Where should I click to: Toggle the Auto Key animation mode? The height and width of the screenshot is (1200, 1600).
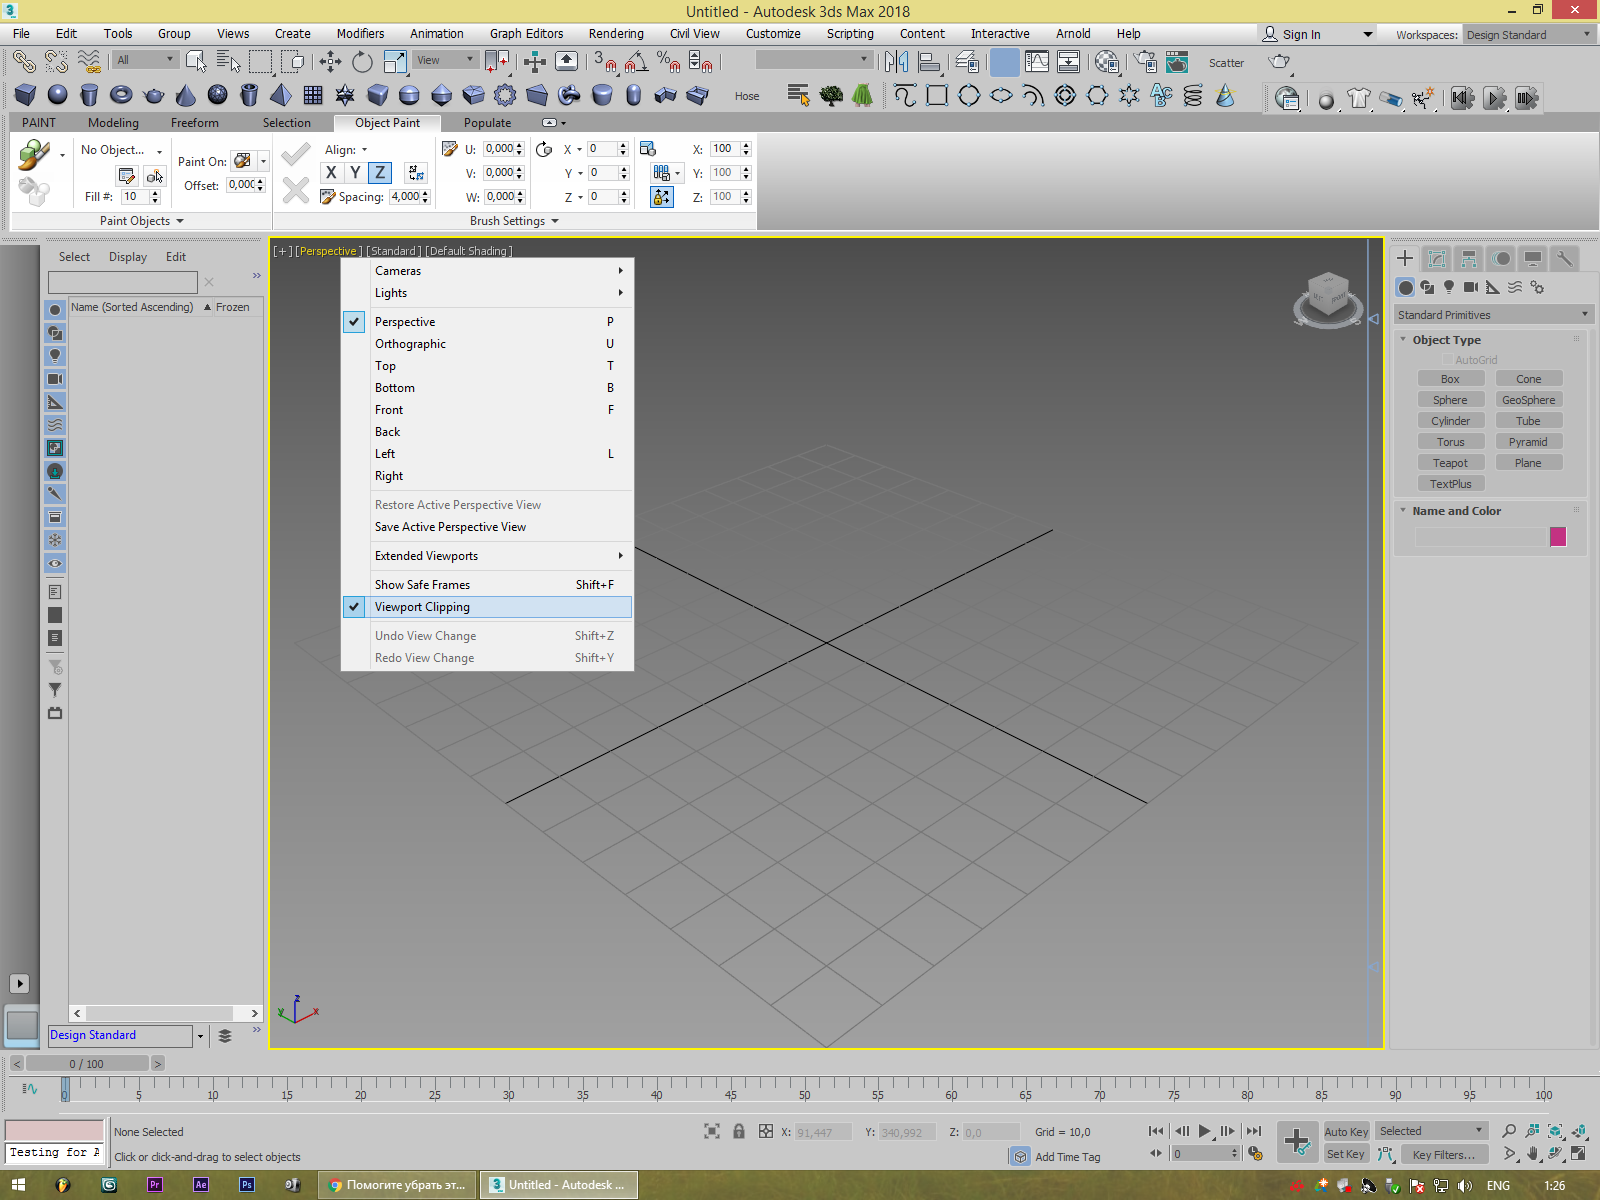click(1346, 1131)
